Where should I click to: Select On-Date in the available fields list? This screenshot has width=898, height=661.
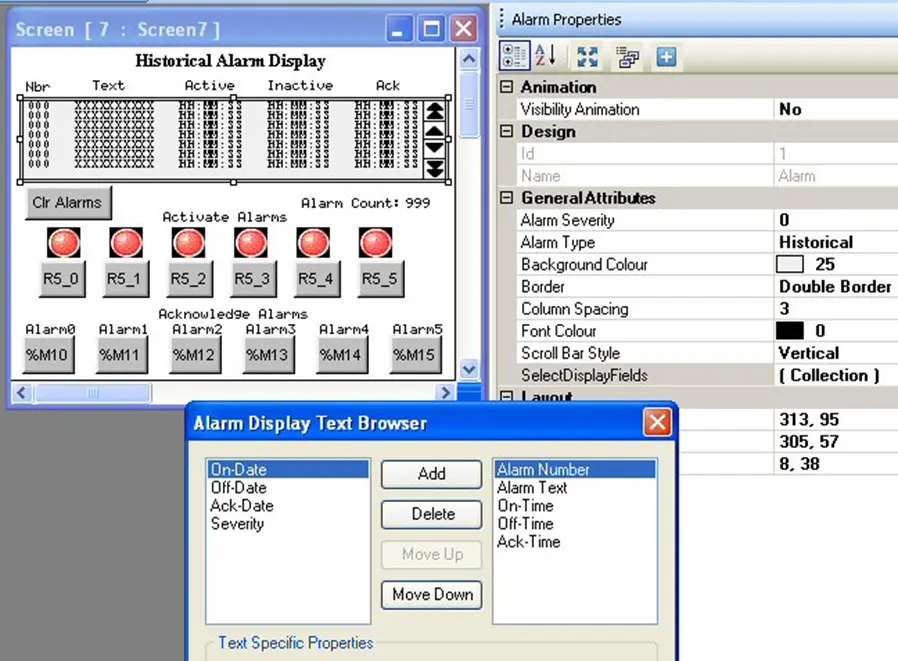288,469
